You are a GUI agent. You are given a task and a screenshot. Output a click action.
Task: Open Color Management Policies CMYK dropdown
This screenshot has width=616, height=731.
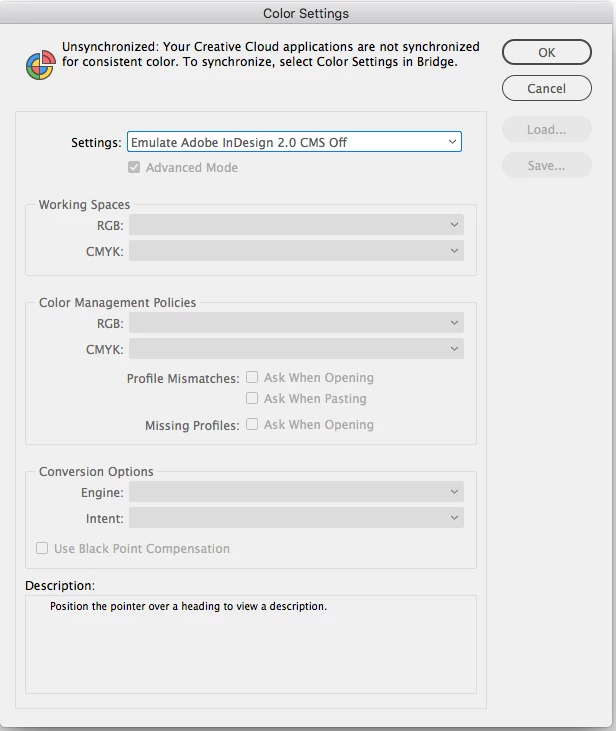click(296, 349)
